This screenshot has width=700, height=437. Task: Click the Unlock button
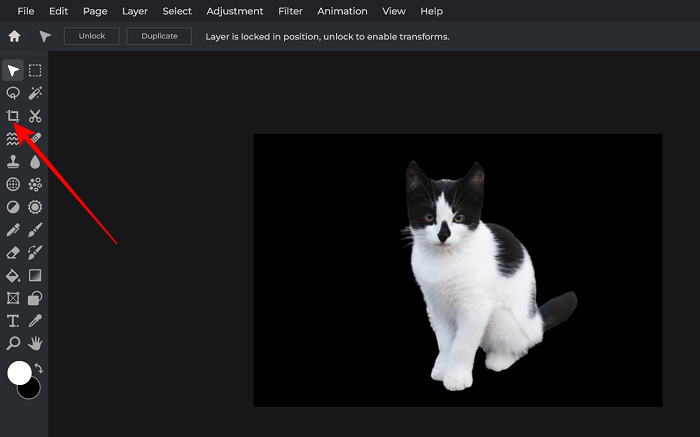(x=91, y=36)
